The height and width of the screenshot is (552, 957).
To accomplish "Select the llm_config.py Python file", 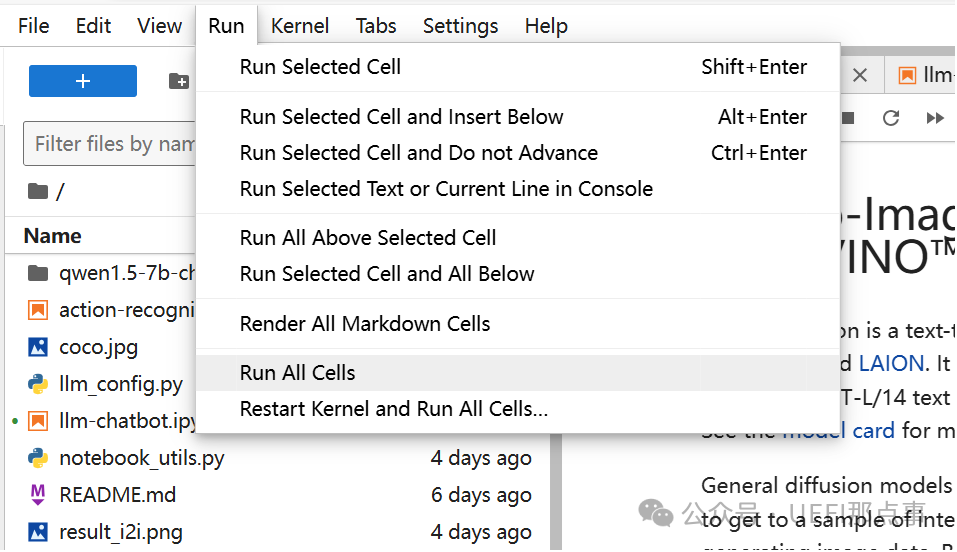I will [120, 384].
